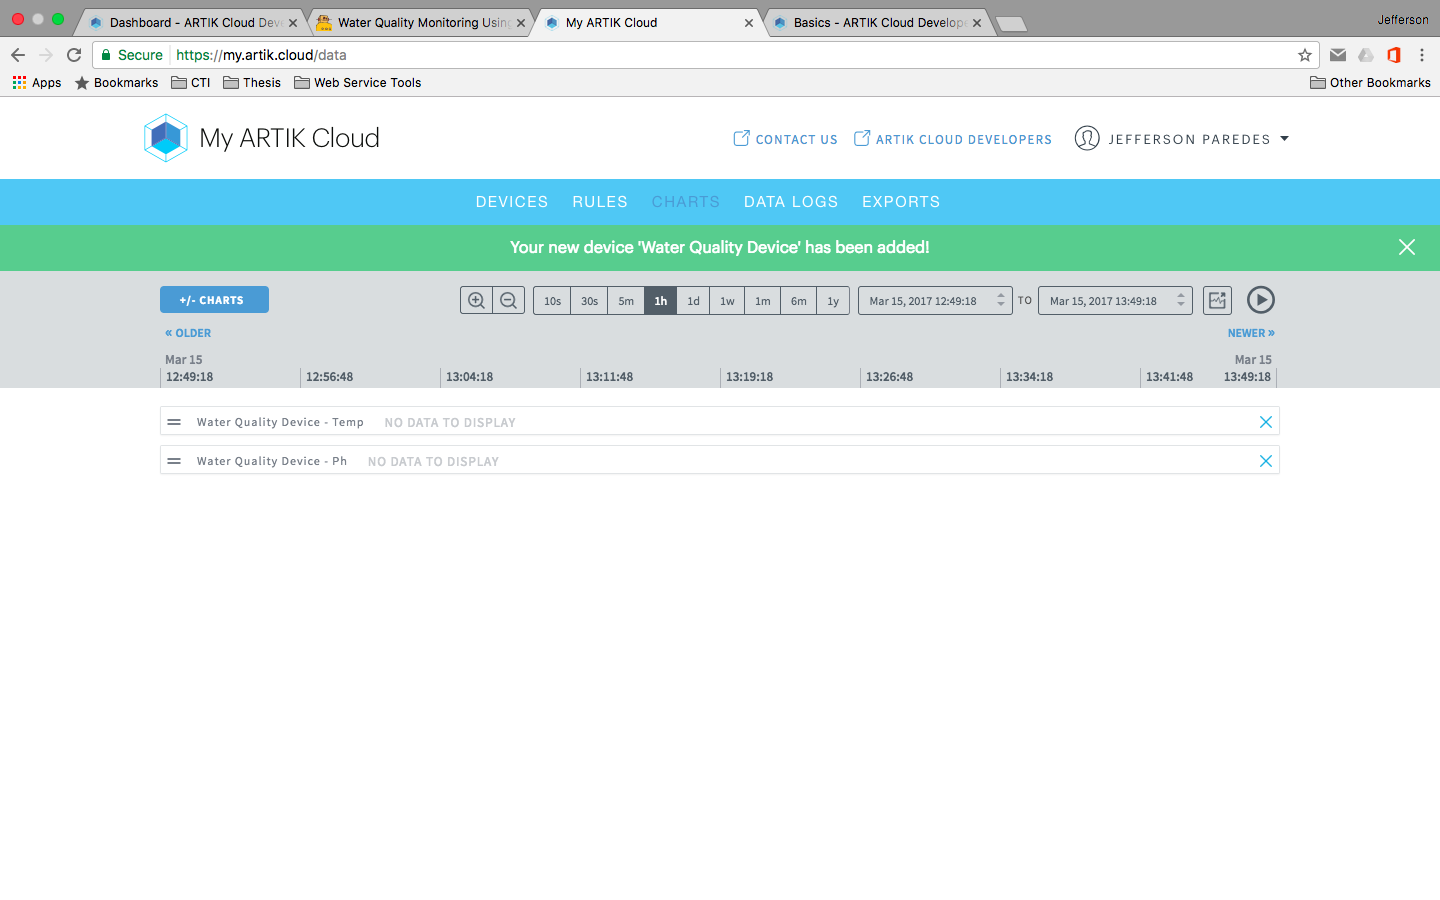Click the Office extension icon
Screen dimensions: 1440x900
pyautogui.click(x=1394, y=55)
